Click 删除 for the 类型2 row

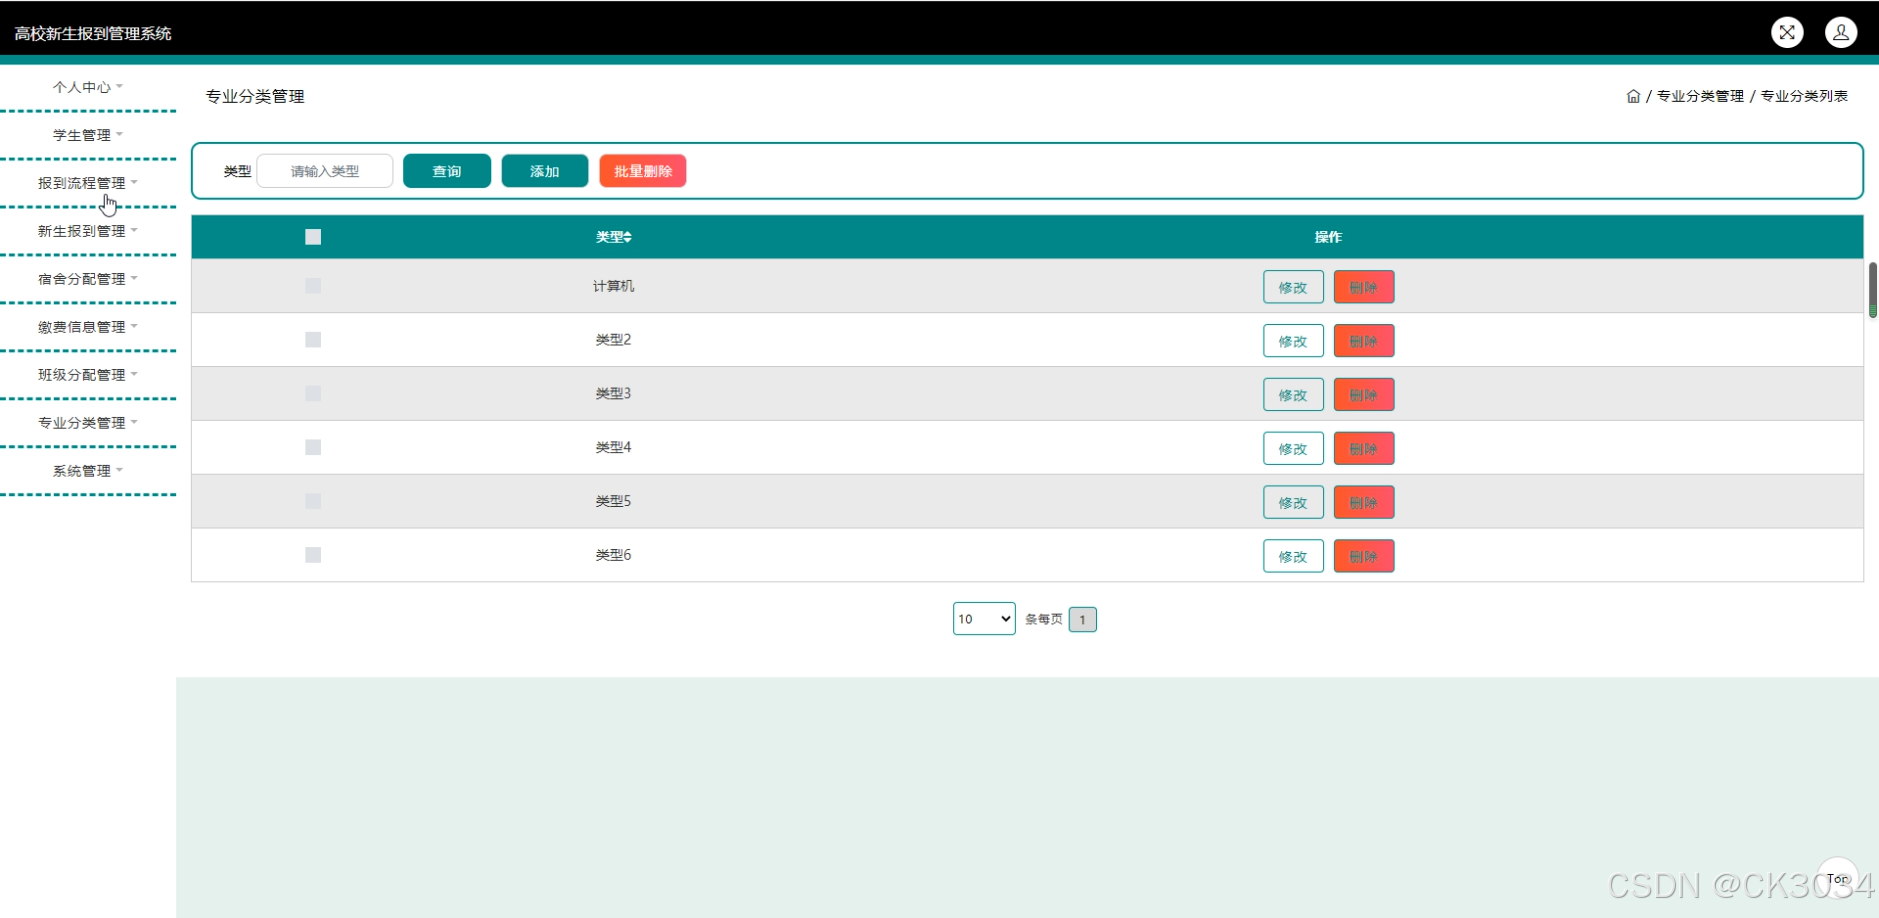tap(1364, 341)
